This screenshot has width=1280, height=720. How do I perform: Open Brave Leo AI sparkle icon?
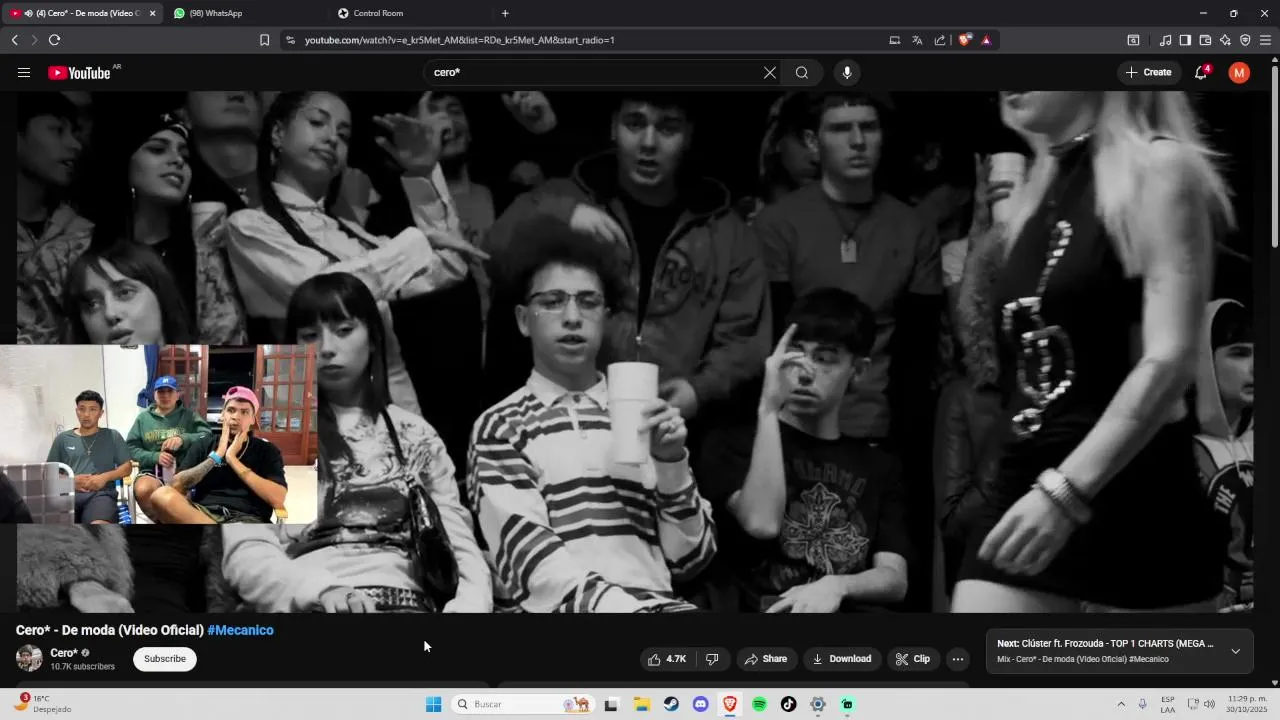pyautogui.click(x=1225, y=40)
